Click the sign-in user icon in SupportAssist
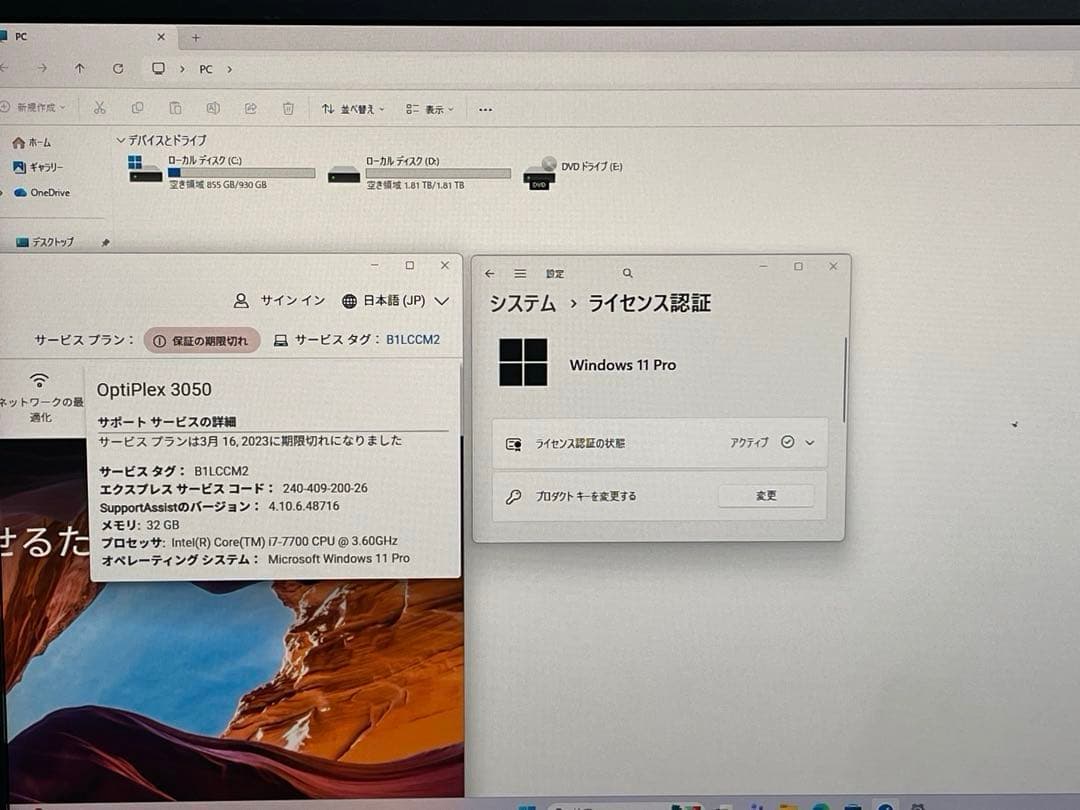The height and width of the screenshot is (810, 1080). tap(241, 301)
